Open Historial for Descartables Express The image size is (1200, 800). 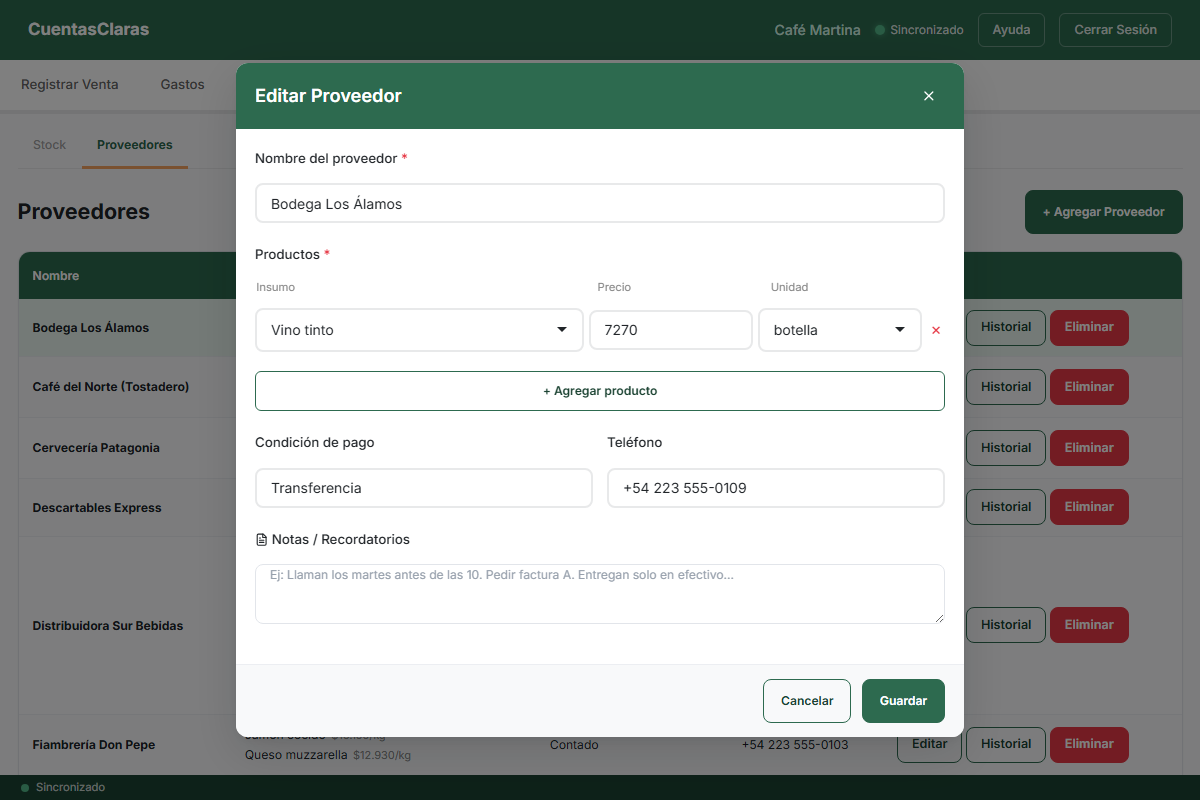click(x=1006, y=507)
